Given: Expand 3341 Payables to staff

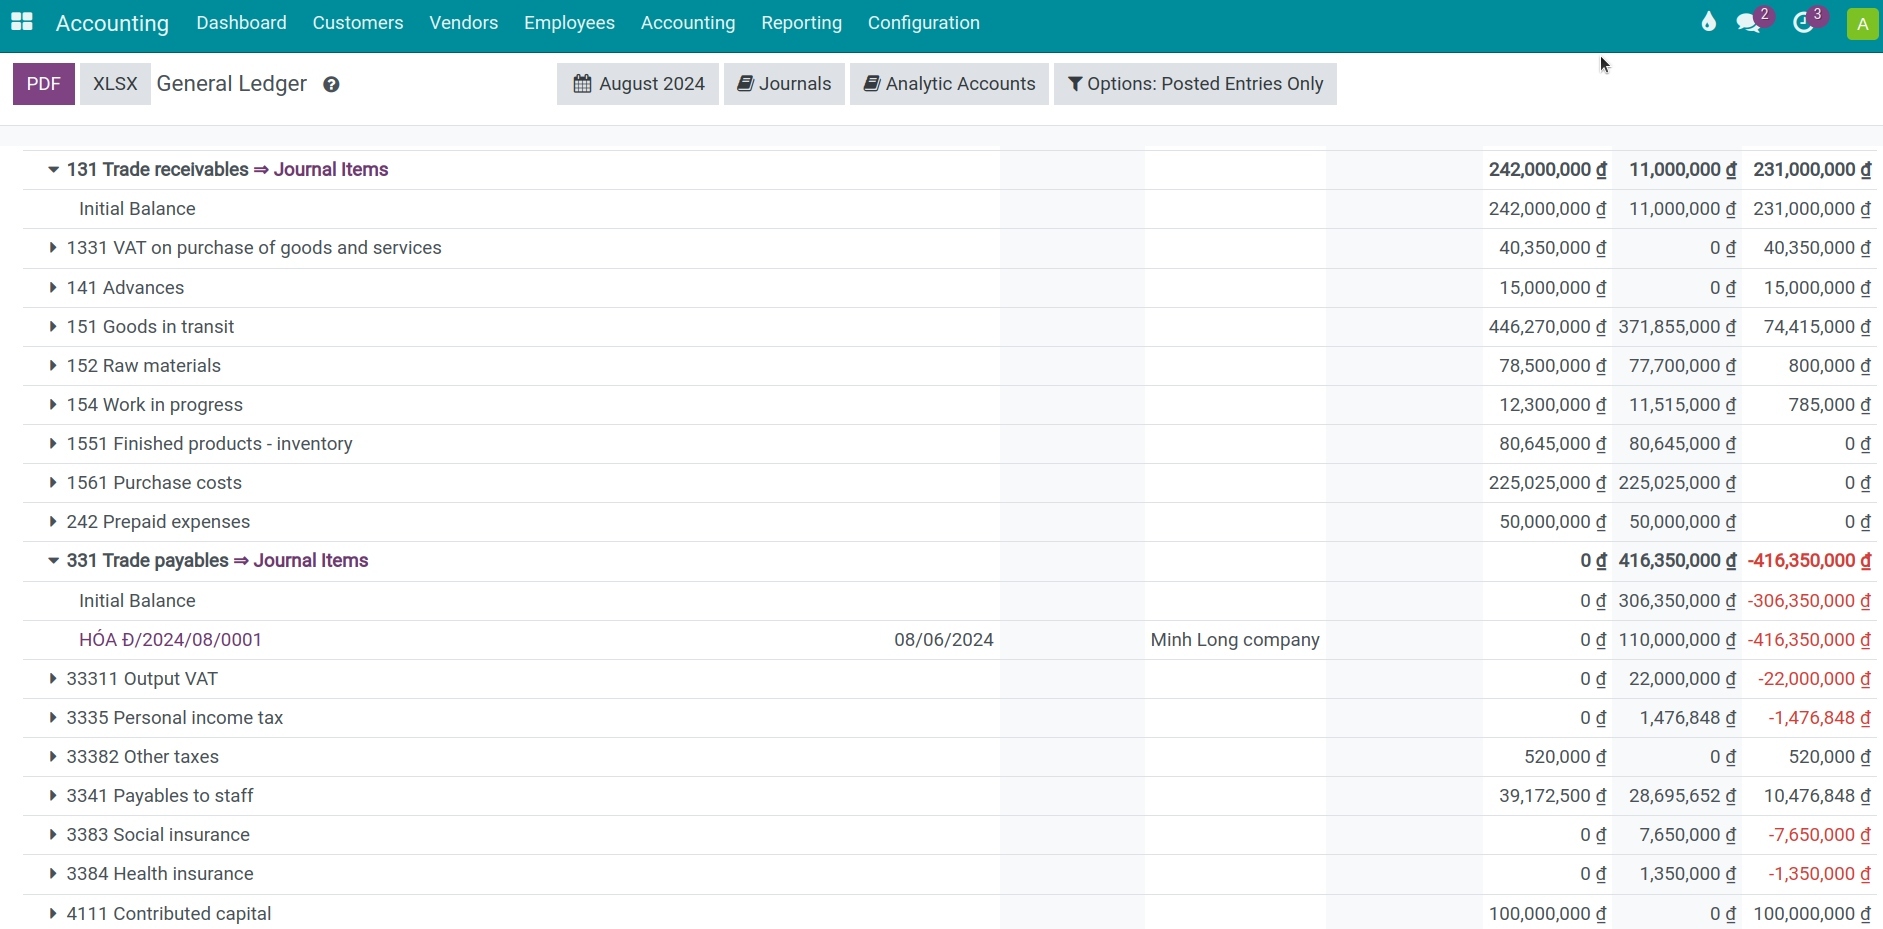Looking at the screenshot, I should pyautogui.click(x=53, y=796).
